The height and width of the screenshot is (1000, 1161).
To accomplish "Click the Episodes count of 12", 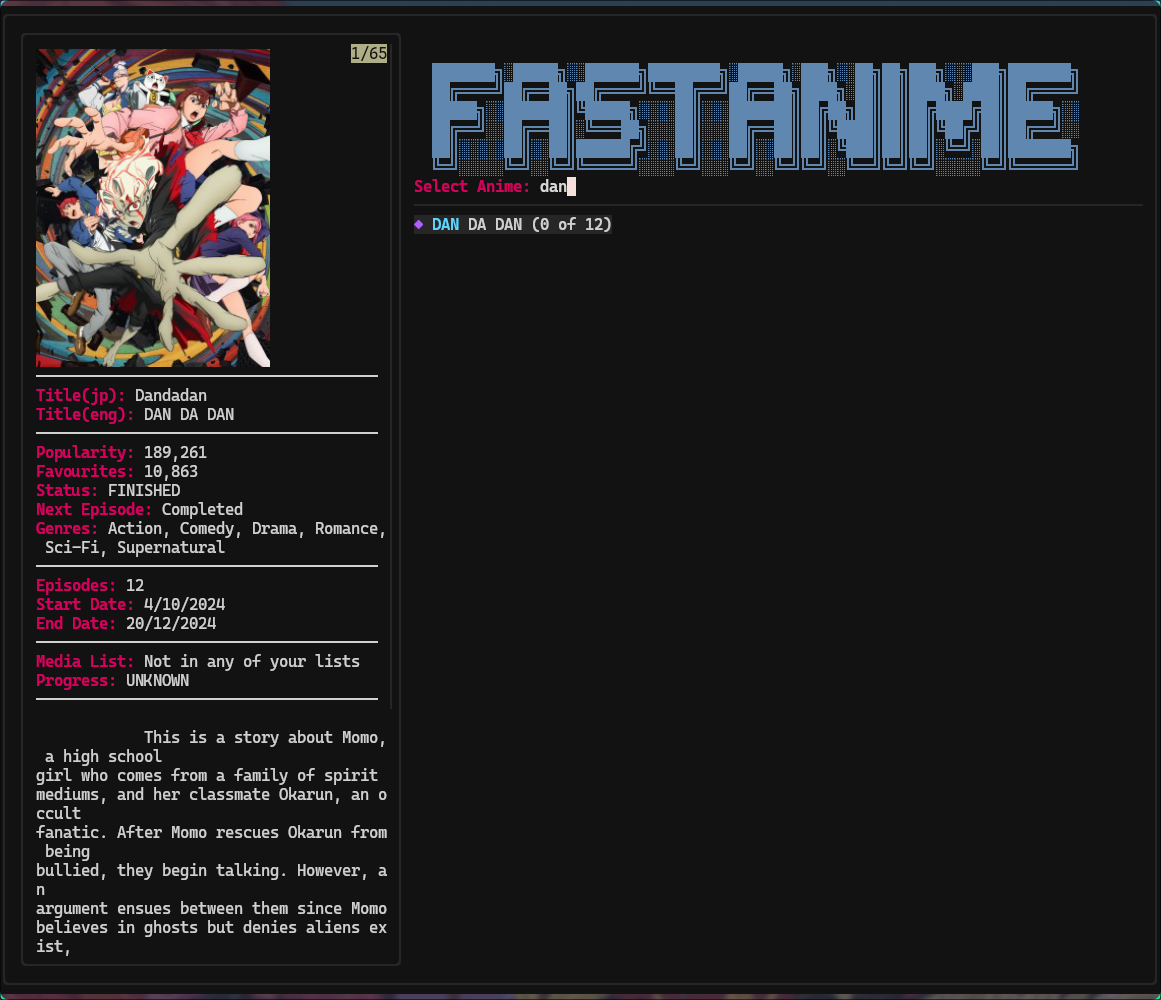I will (x=135, y=585).
